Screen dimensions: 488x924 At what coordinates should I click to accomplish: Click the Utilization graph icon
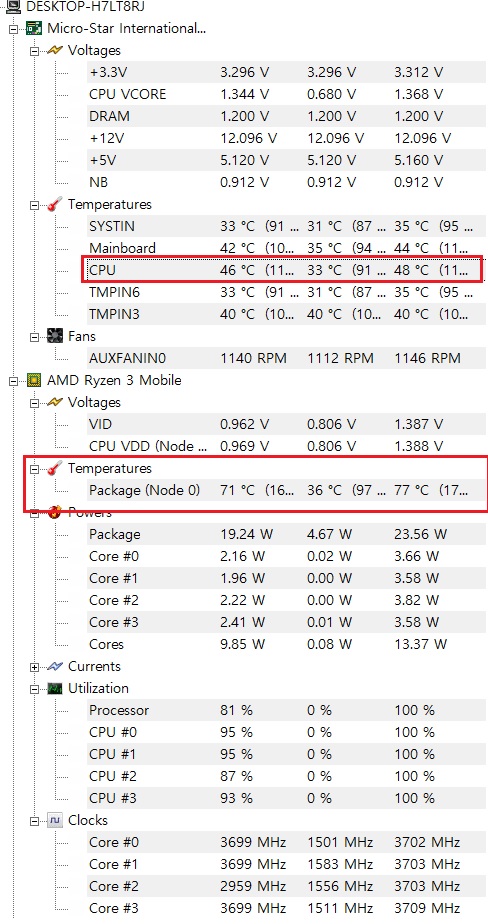coord(54,688)
